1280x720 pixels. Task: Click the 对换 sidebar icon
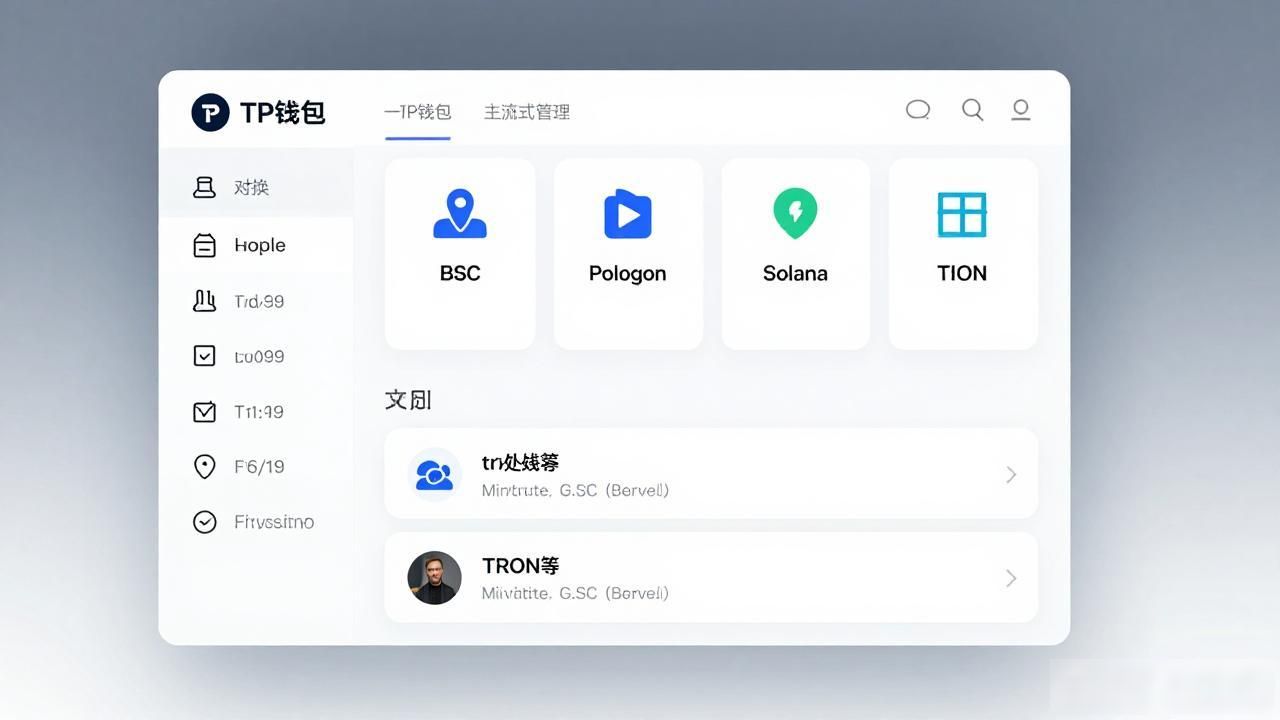(x=204, y=187)
